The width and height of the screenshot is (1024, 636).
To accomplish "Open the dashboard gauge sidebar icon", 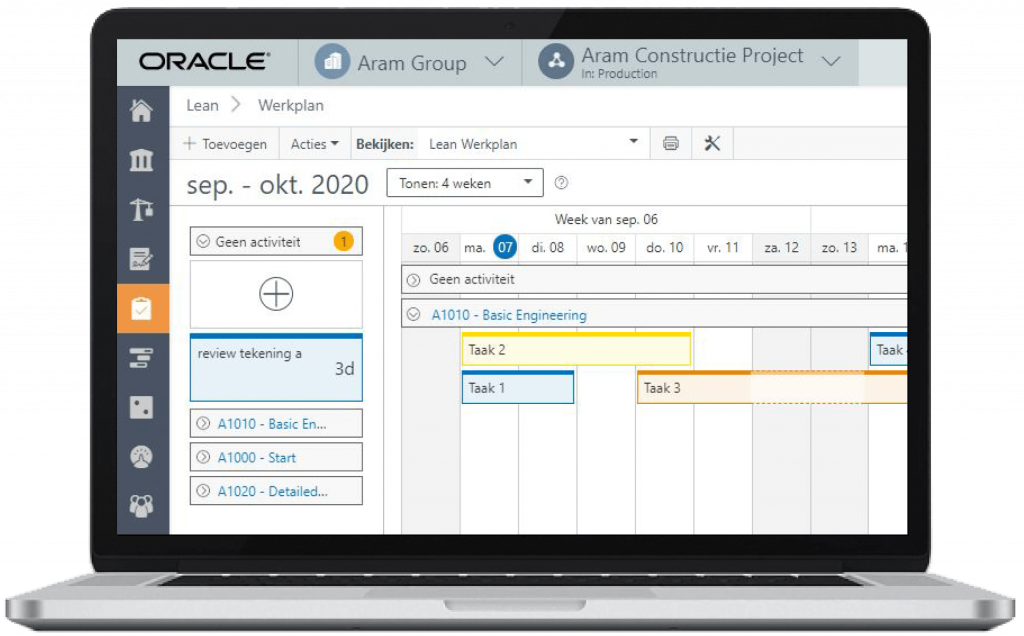I will coord(142,456).
